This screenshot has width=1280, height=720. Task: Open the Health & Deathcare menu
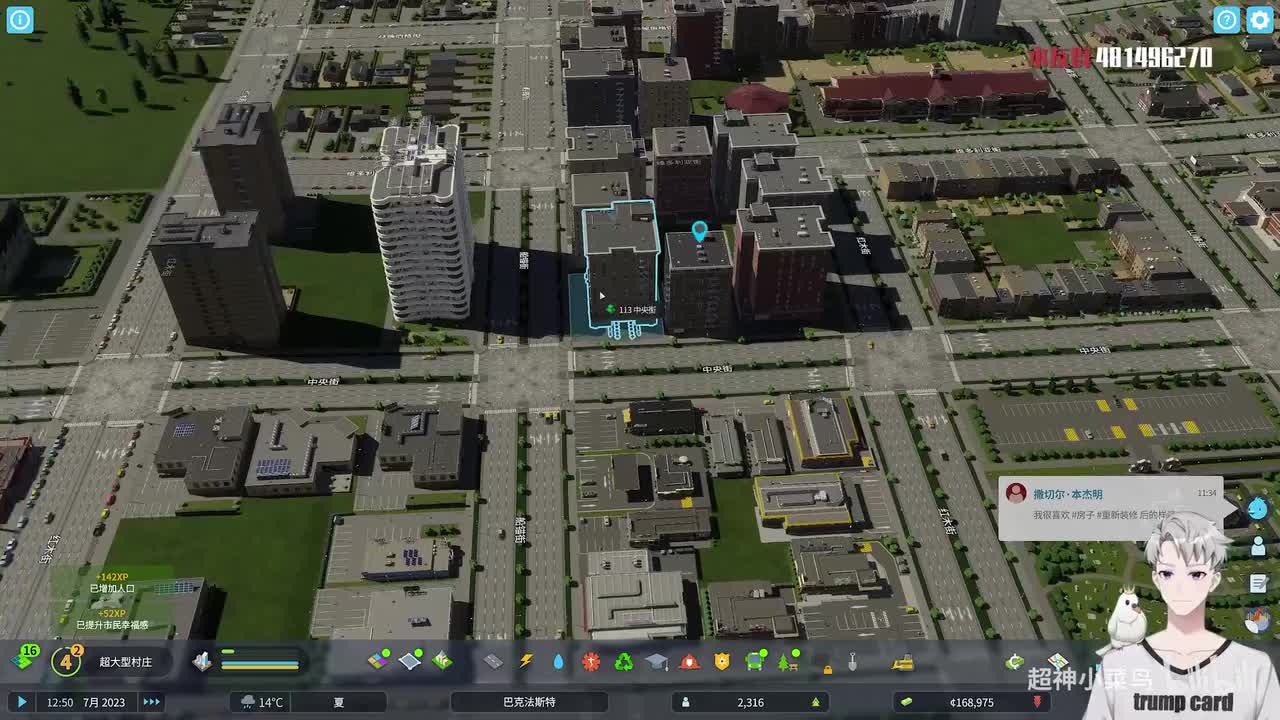(591, 661)
